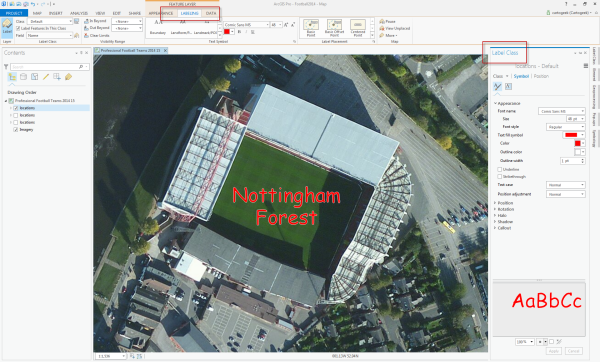Expand the Halo section
This screenshot has width=600, height=362.
(502, 215)
